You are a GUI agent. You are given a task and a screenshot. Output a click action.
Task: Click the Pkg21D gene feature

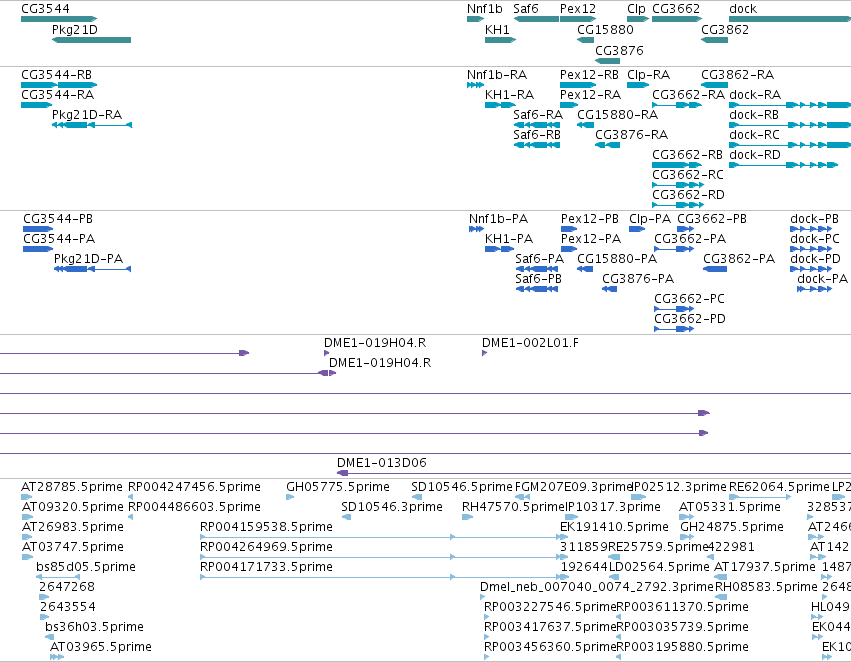pyautogui.click(x=91, y=40)
